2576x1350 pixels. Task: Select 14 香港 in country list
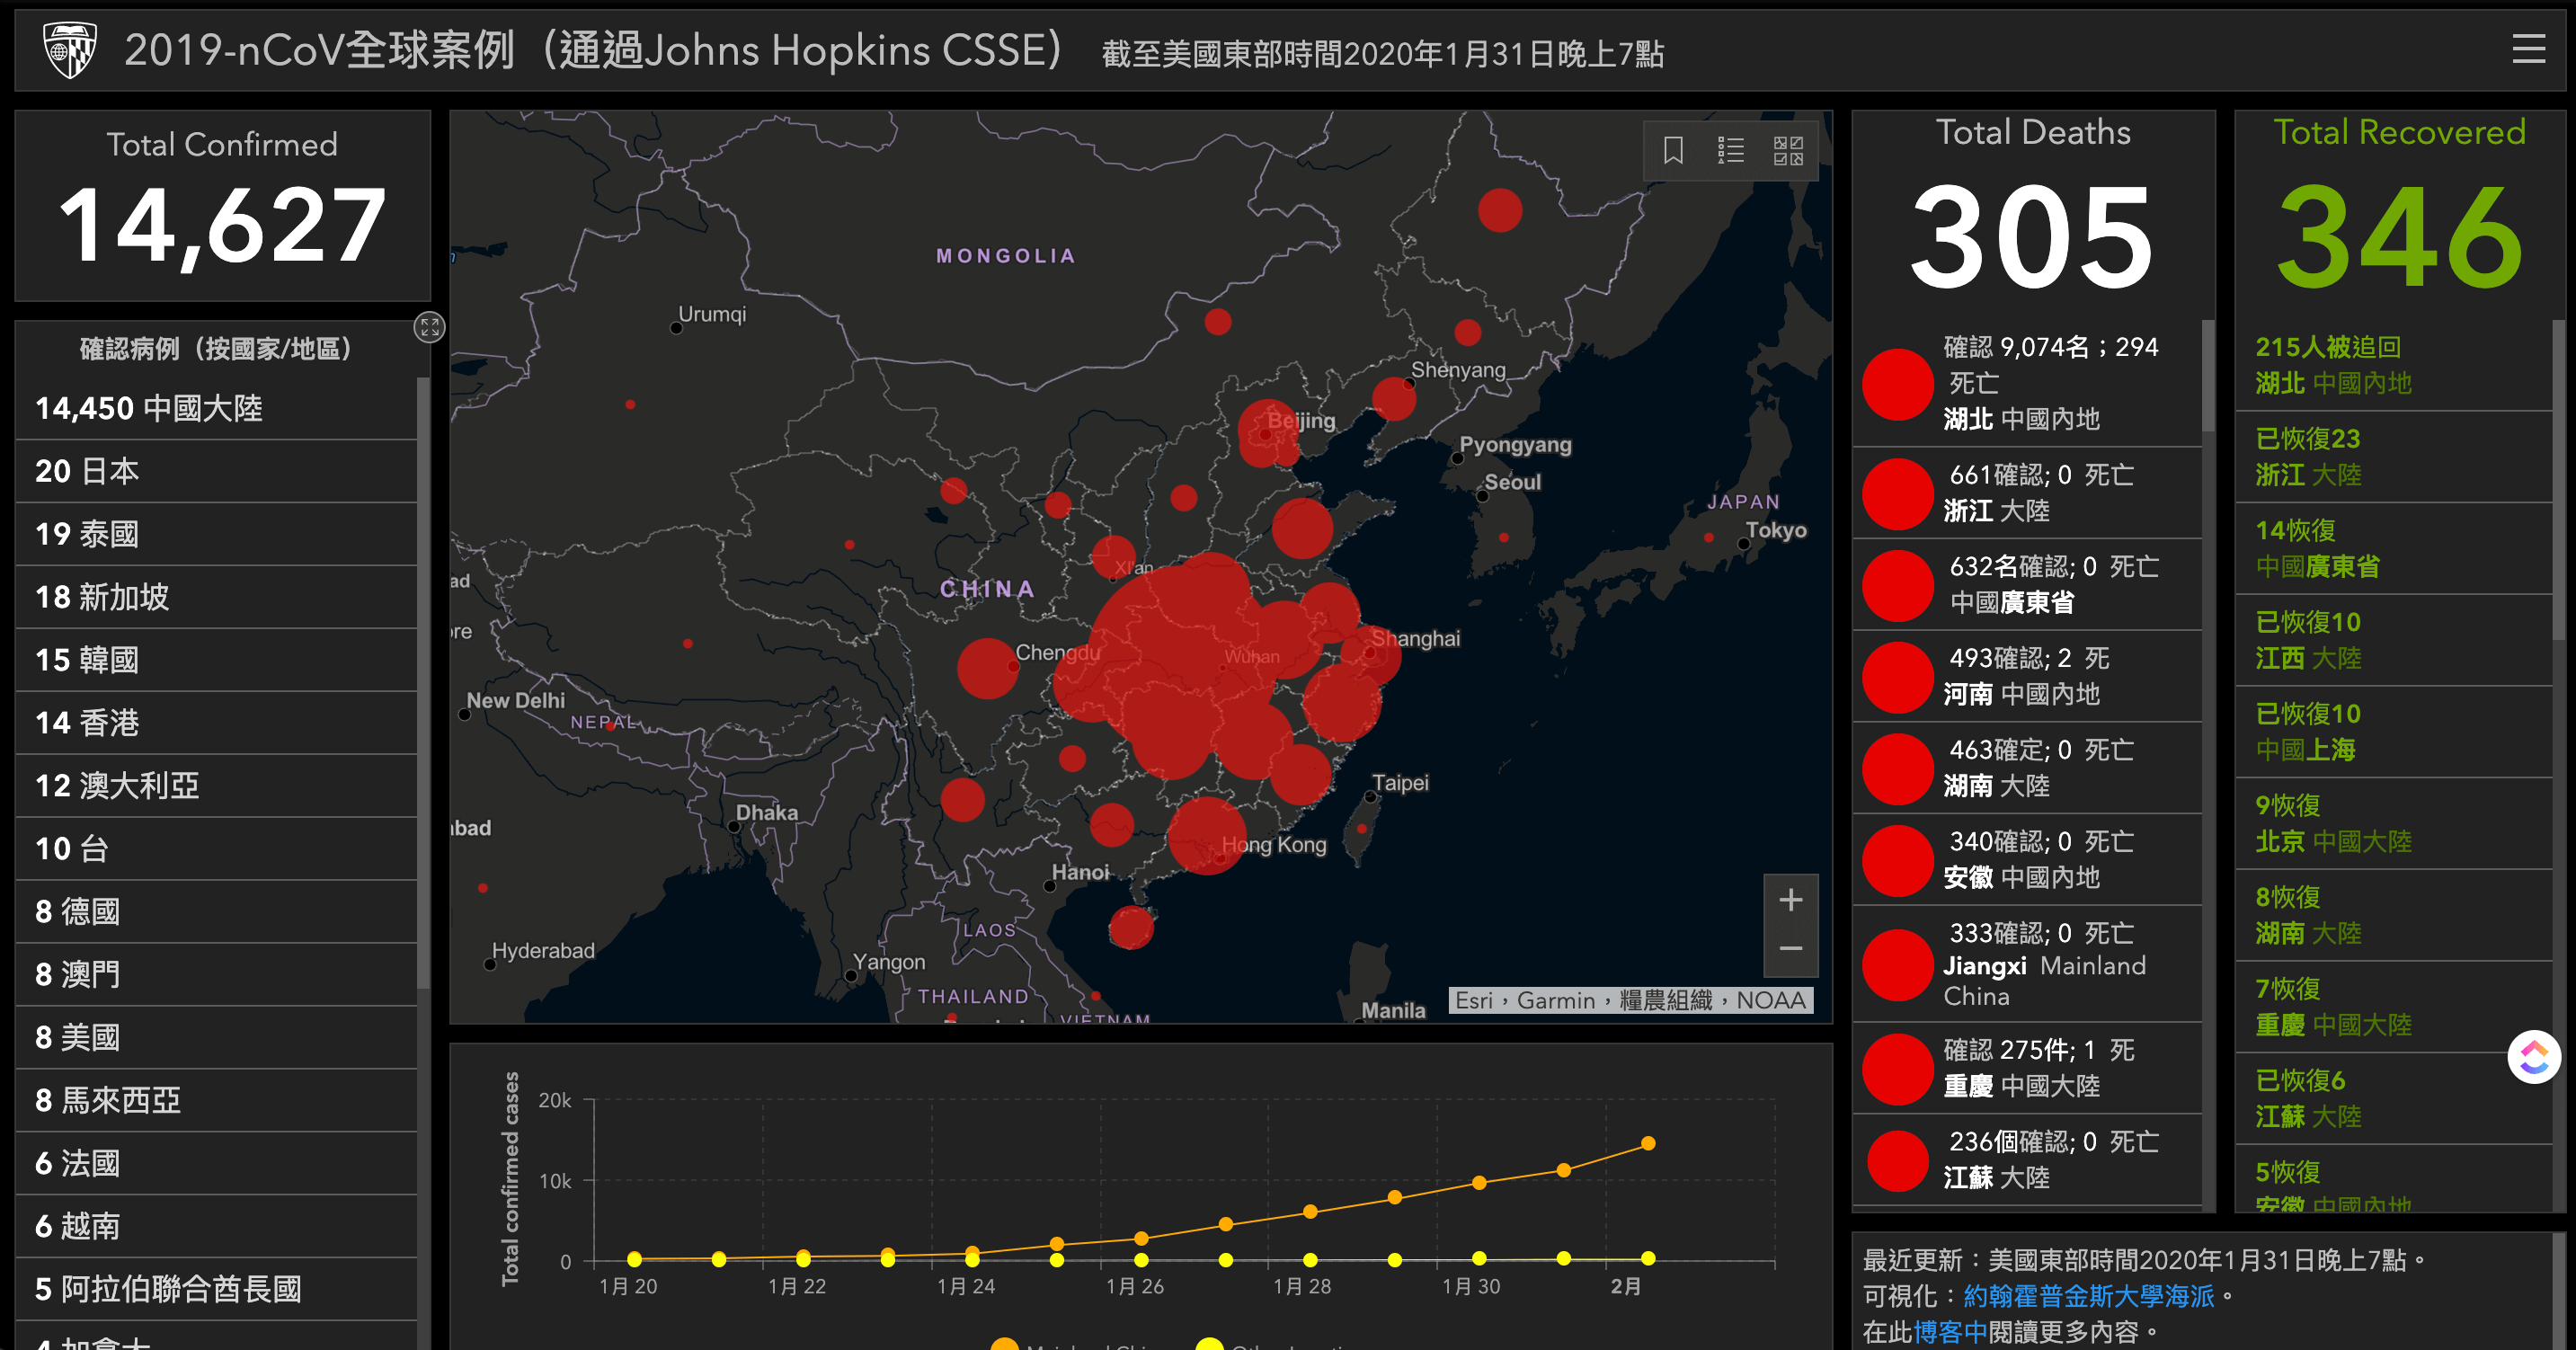pyautogui.click(x=216, y=723)
